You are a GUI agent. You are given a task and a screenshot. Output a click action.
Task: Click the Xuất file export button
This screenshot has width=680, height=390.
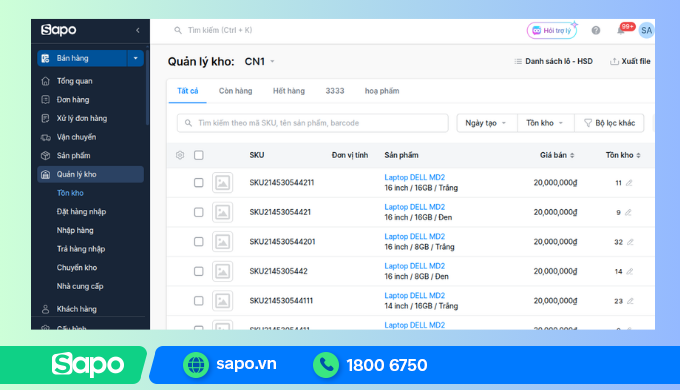[630, 62]
